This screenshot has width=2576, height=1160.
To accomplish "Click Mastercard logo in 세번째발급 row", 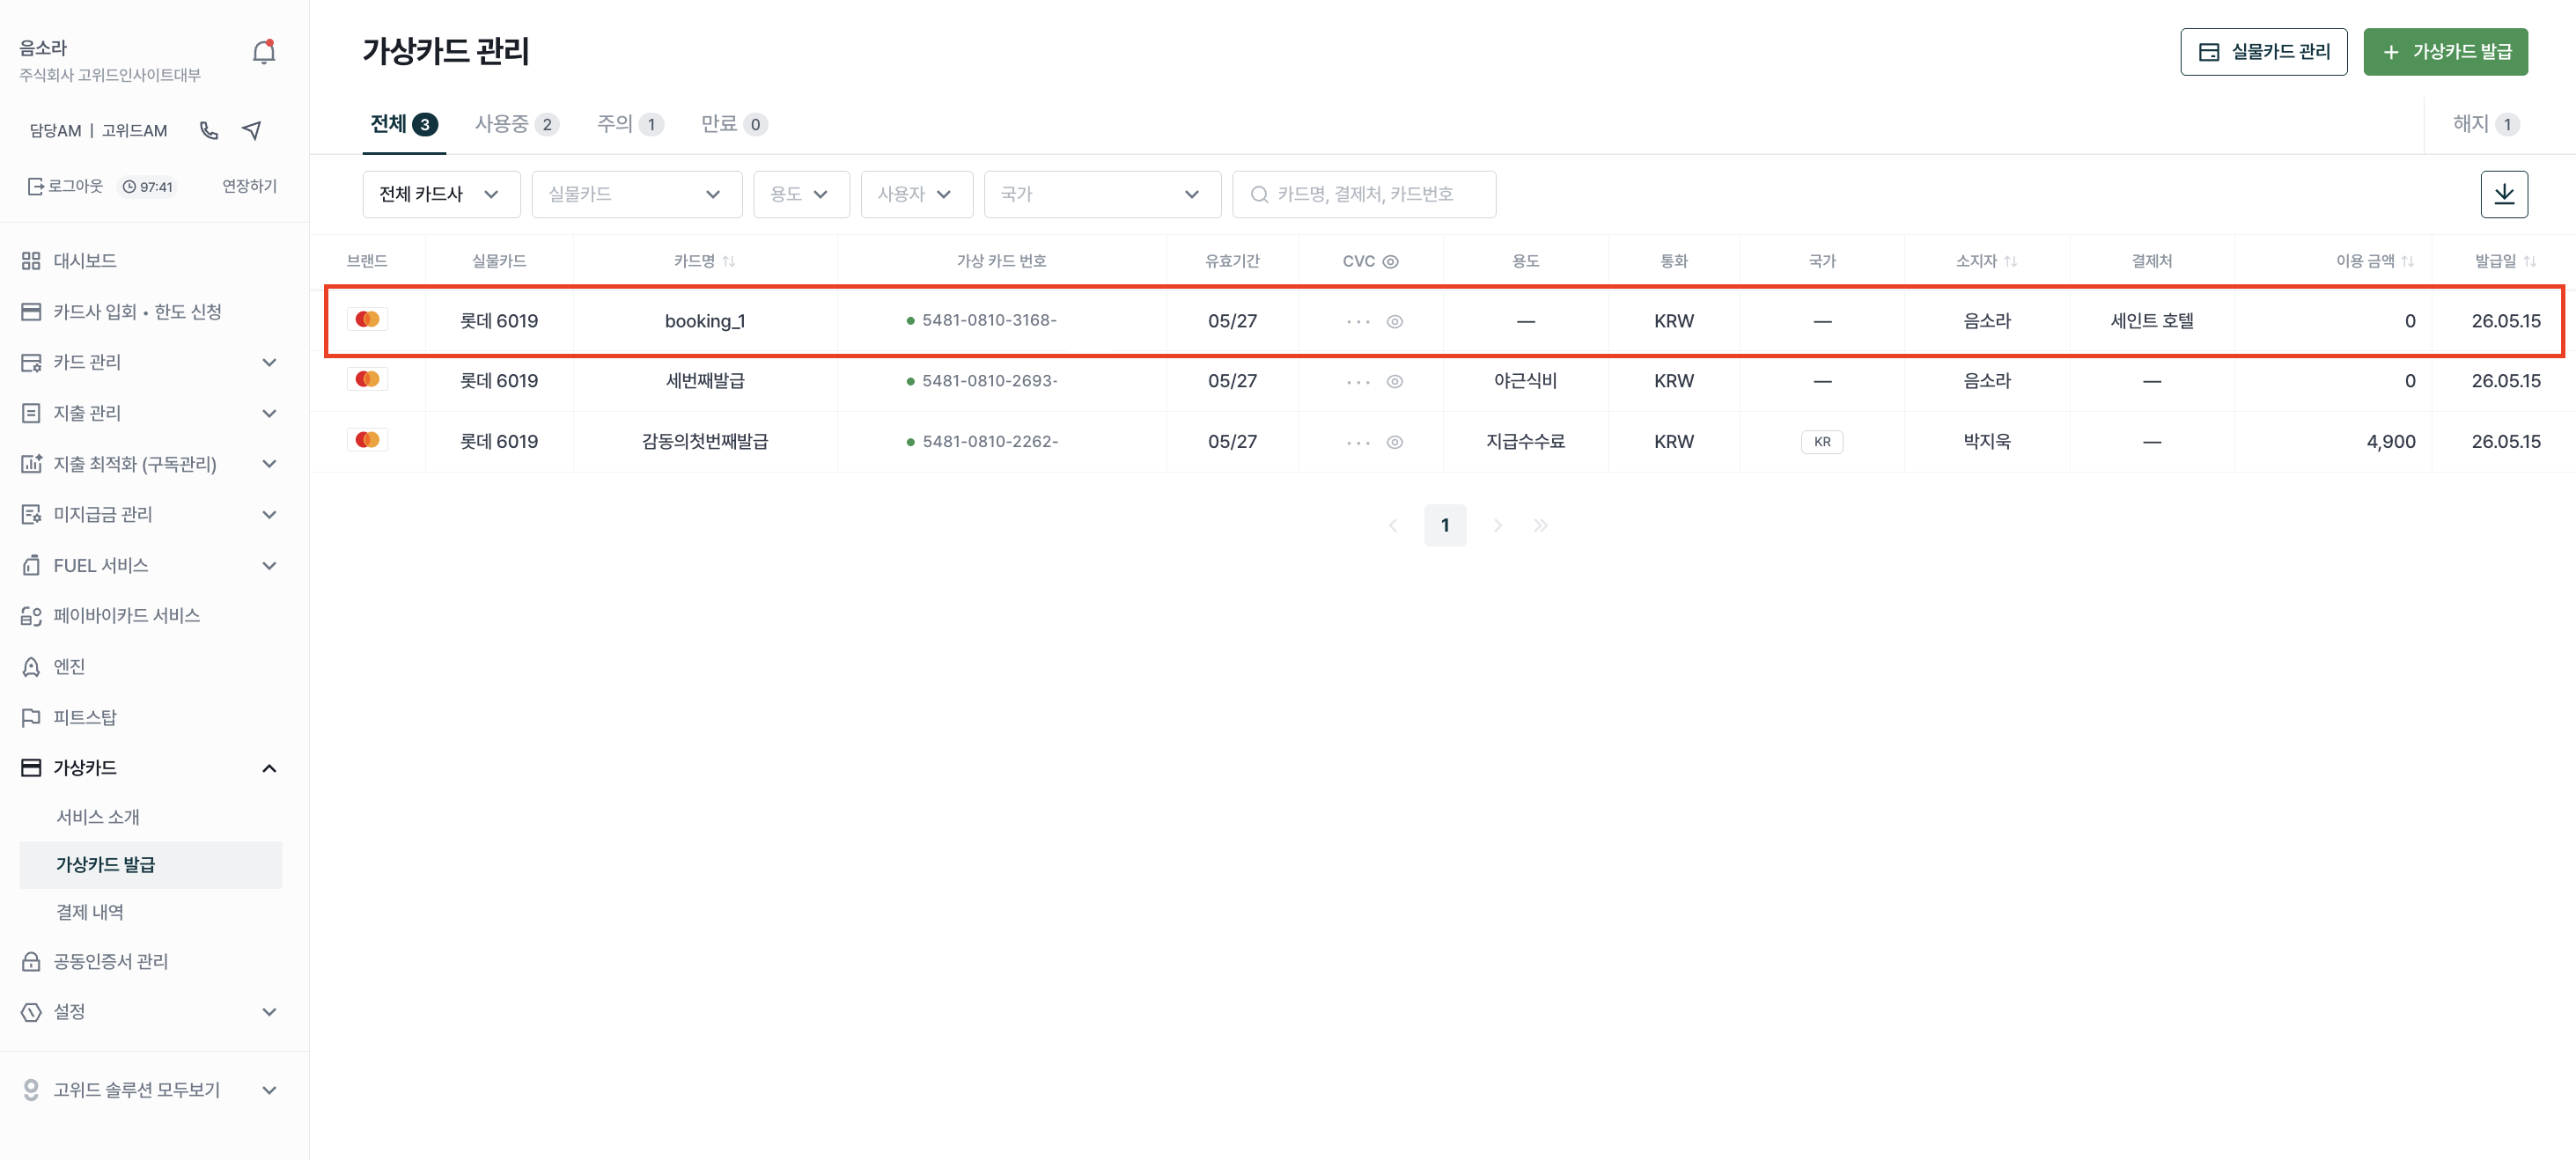I will pyautogui.click(x=367, y=379).
